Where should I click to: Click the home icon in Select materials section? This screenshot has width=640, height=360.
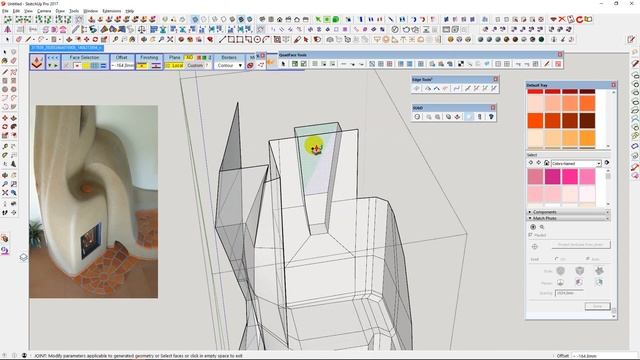point(546,163)
